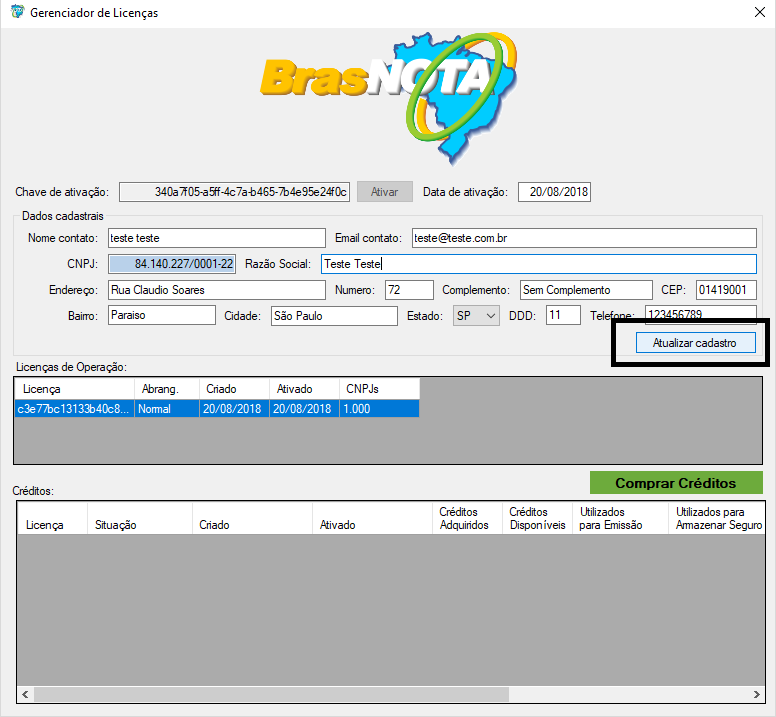Click the CNPJs column header

click(380, 389)
